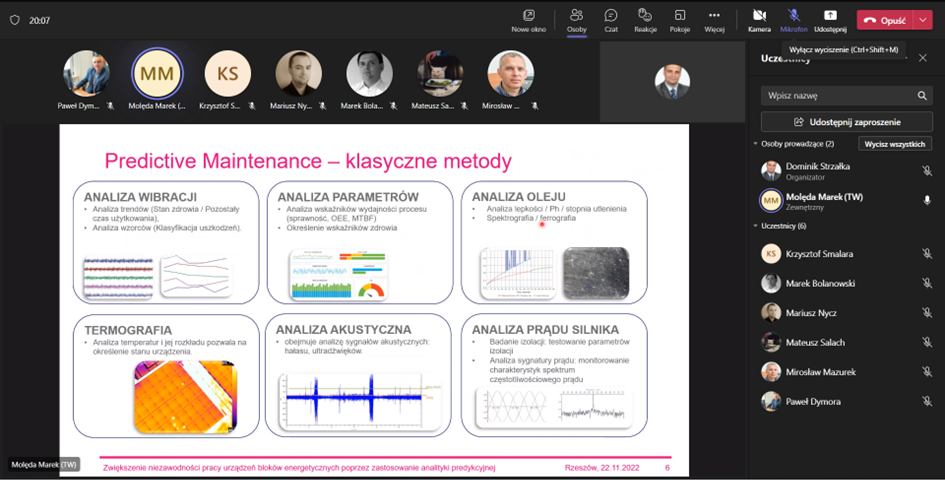Collapse the Osoby prowadzące (2) section
This screenshot has width=945, height=480.
point(755,144)
